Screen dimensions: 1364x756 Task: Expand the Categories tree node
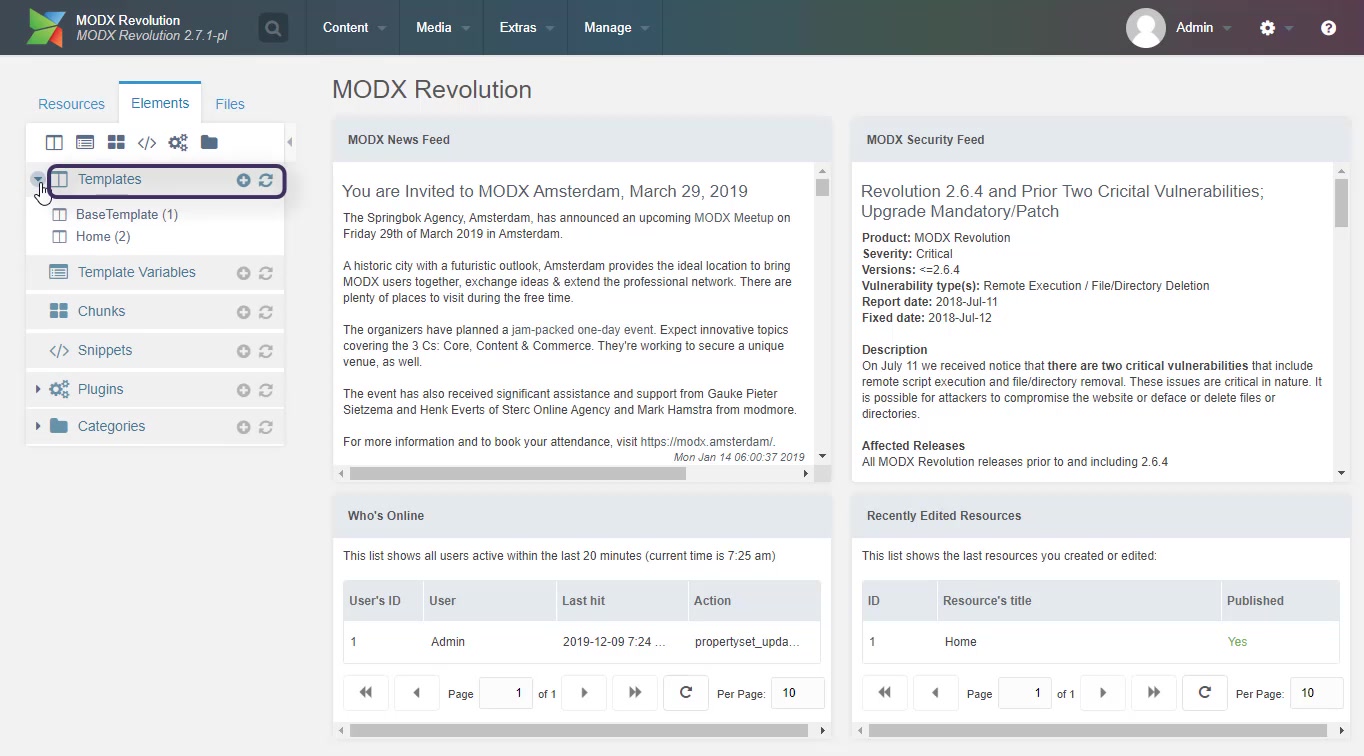pyautogui.click(x=38, y=426)
